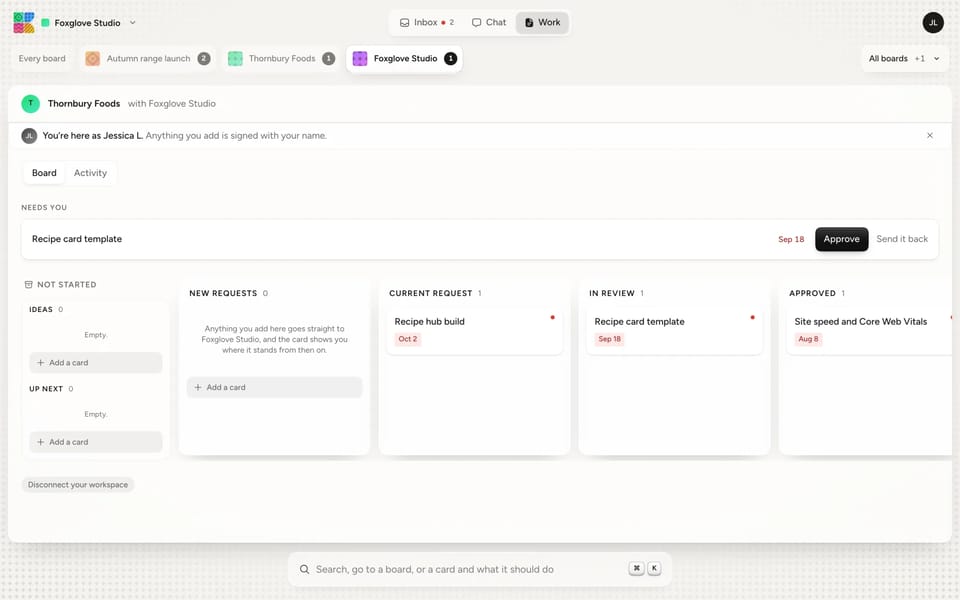The image size is (960, 600).
Task: Click the Current Request column header
Action: click(430, 293)
